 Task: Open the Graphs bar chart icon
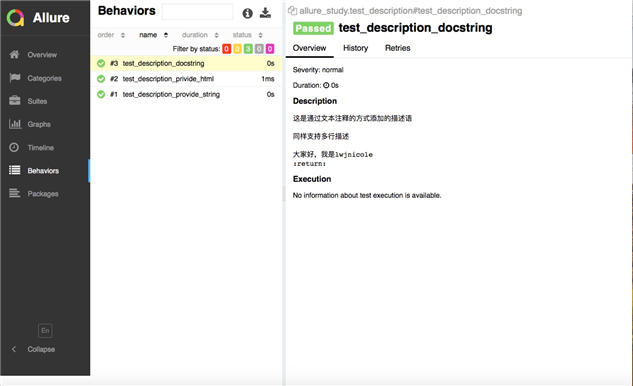click(15, 124)
